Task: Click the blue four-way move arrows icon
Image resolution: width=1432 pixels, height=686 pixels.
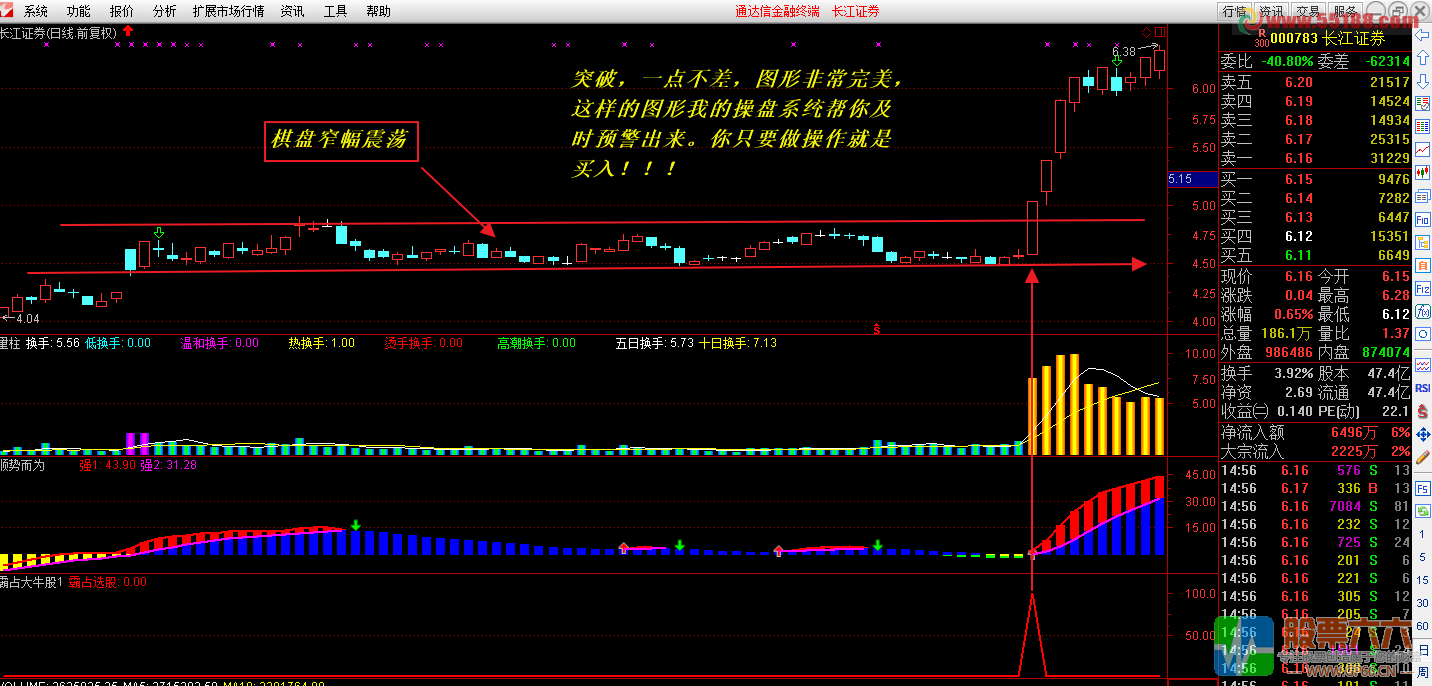Action: (x=1422, y=436)
